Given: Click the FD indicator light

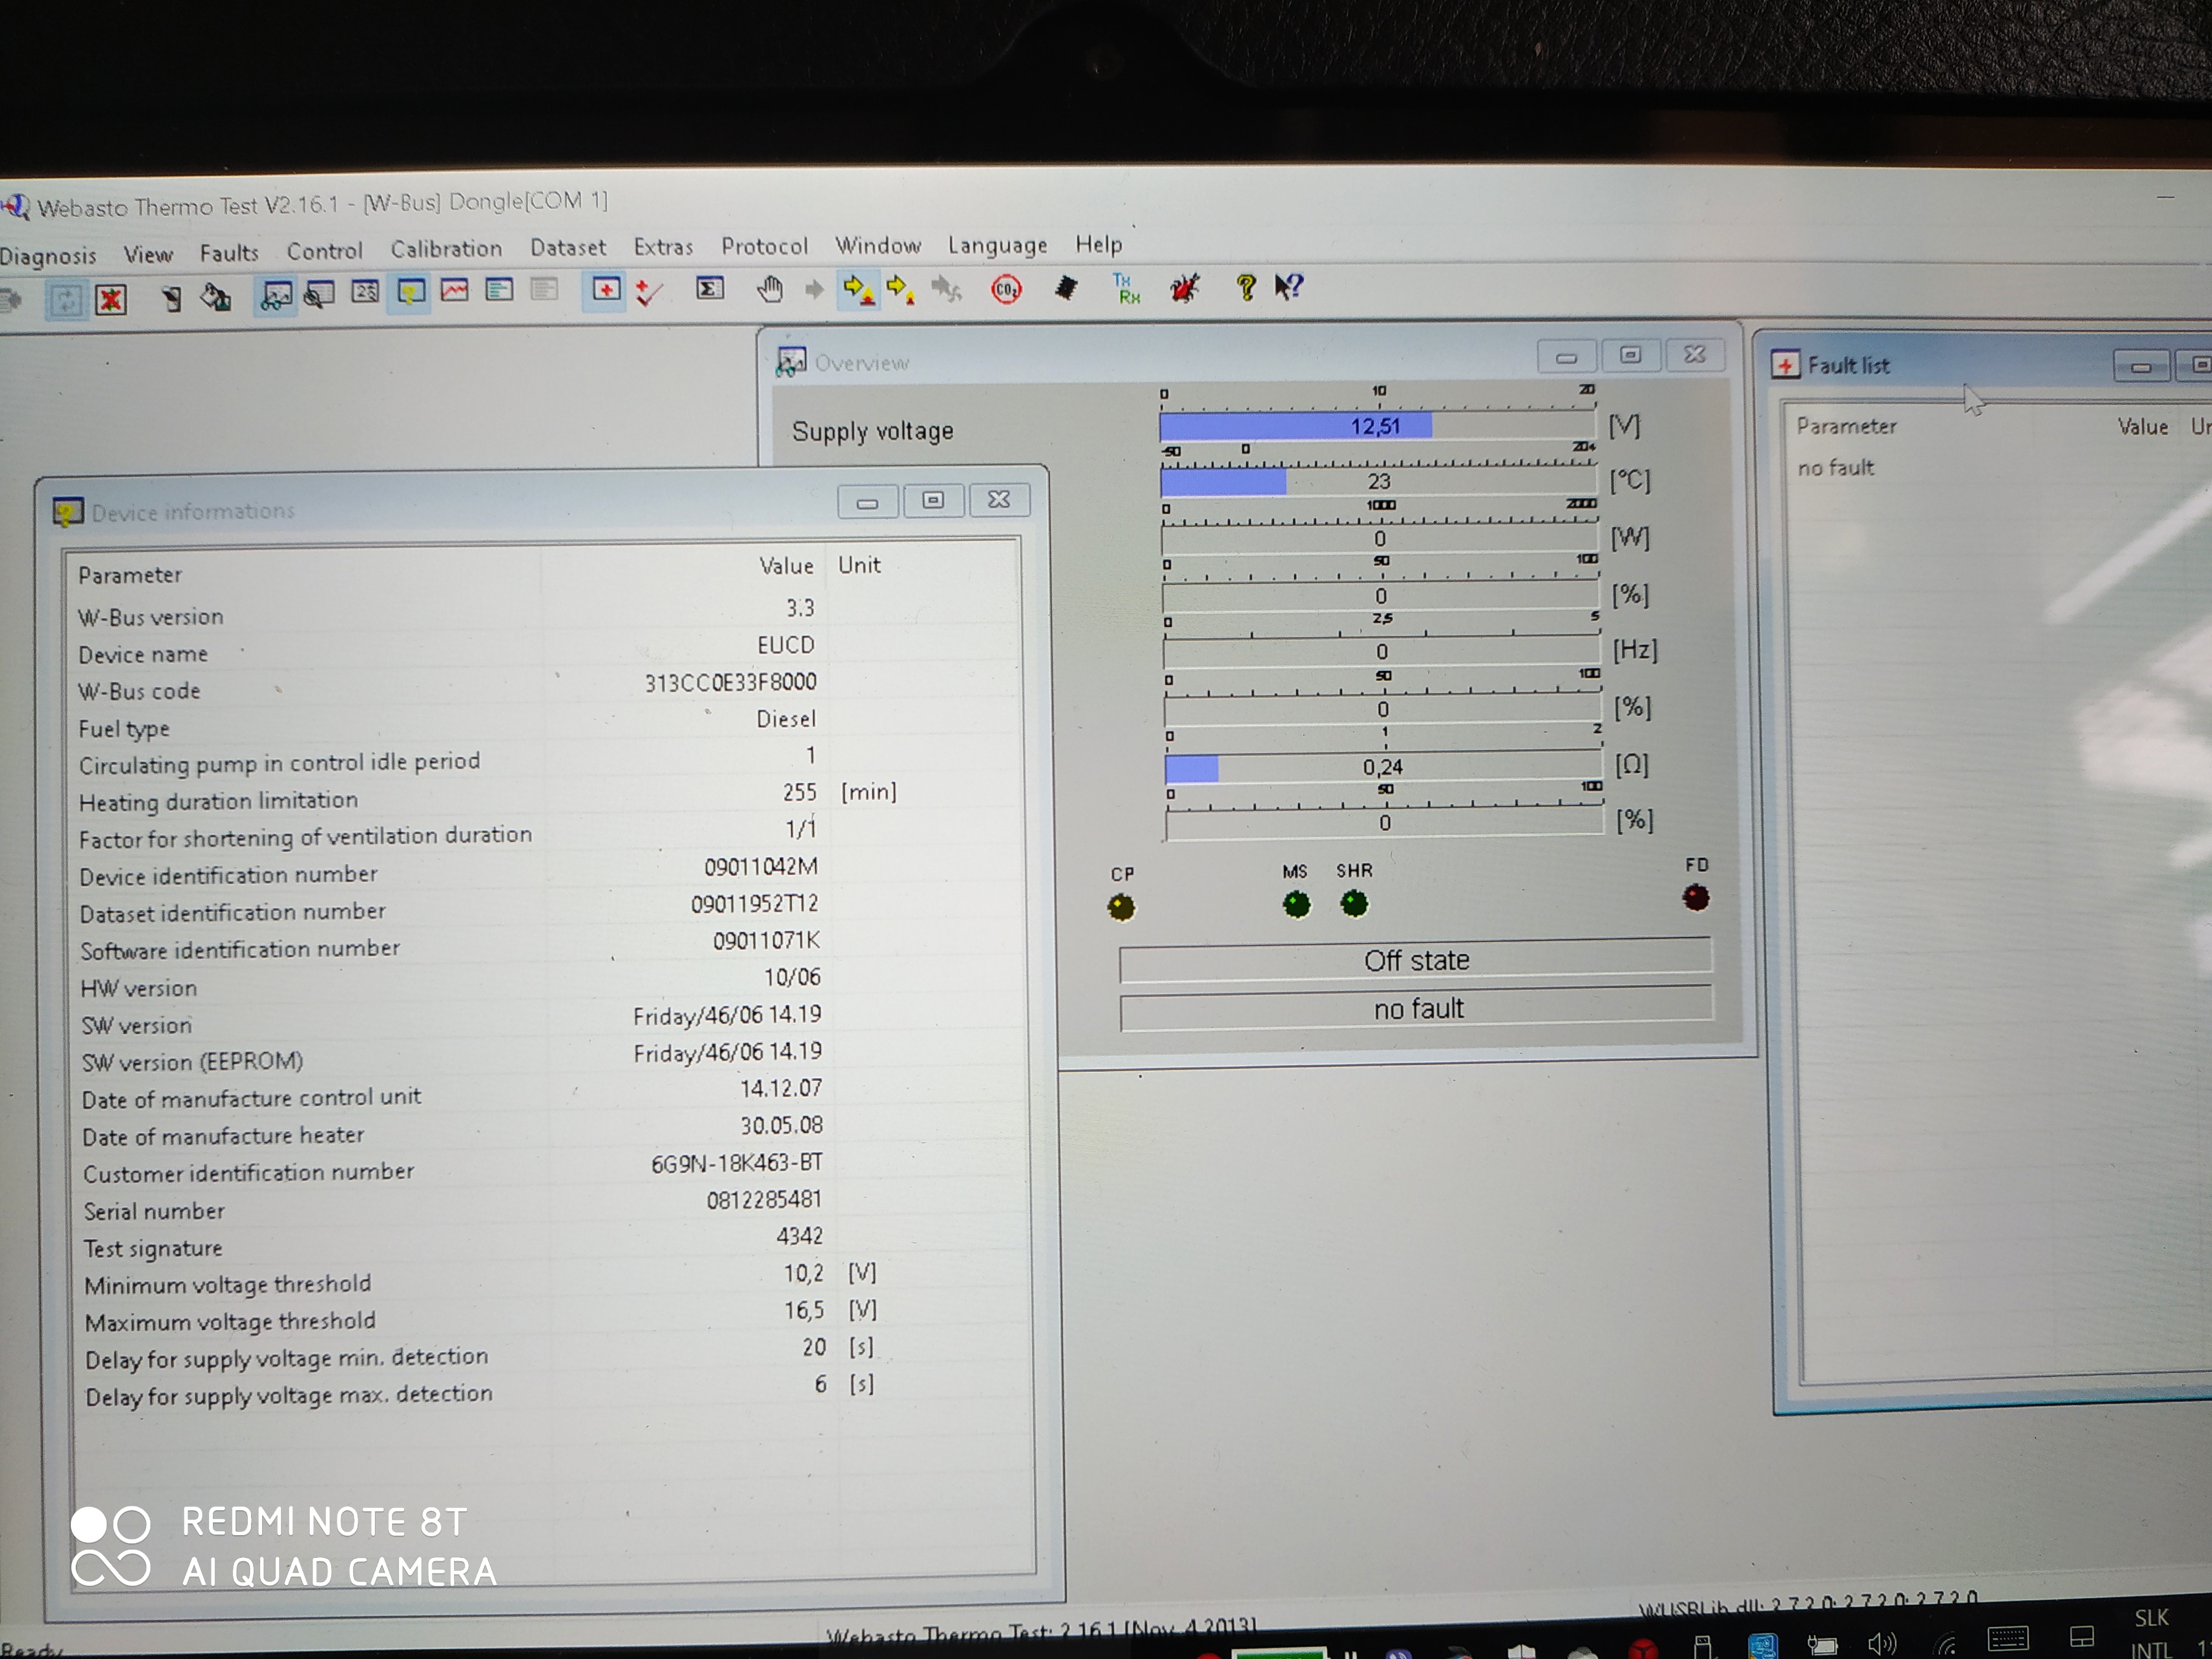Looking at the screenshot, I should click(x=1696, y=897).
